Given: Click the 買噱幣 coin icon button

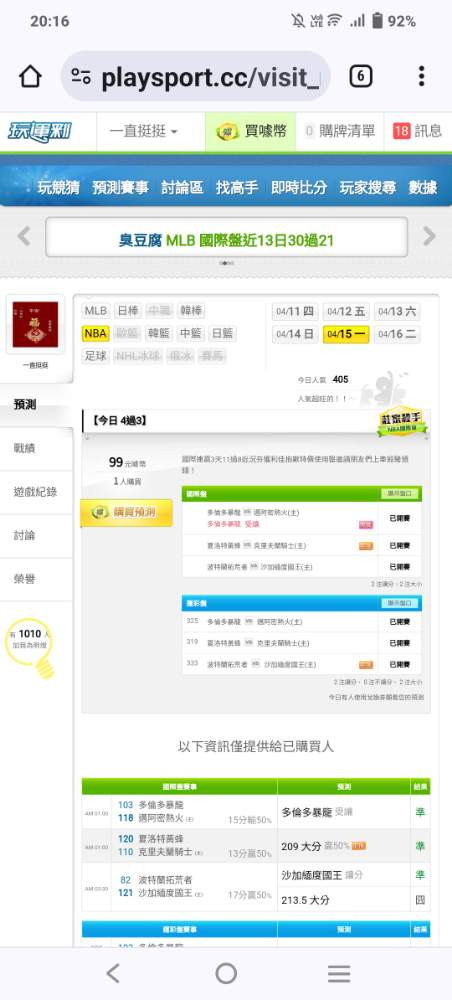Looking at the screenshot, I should 251,131.
